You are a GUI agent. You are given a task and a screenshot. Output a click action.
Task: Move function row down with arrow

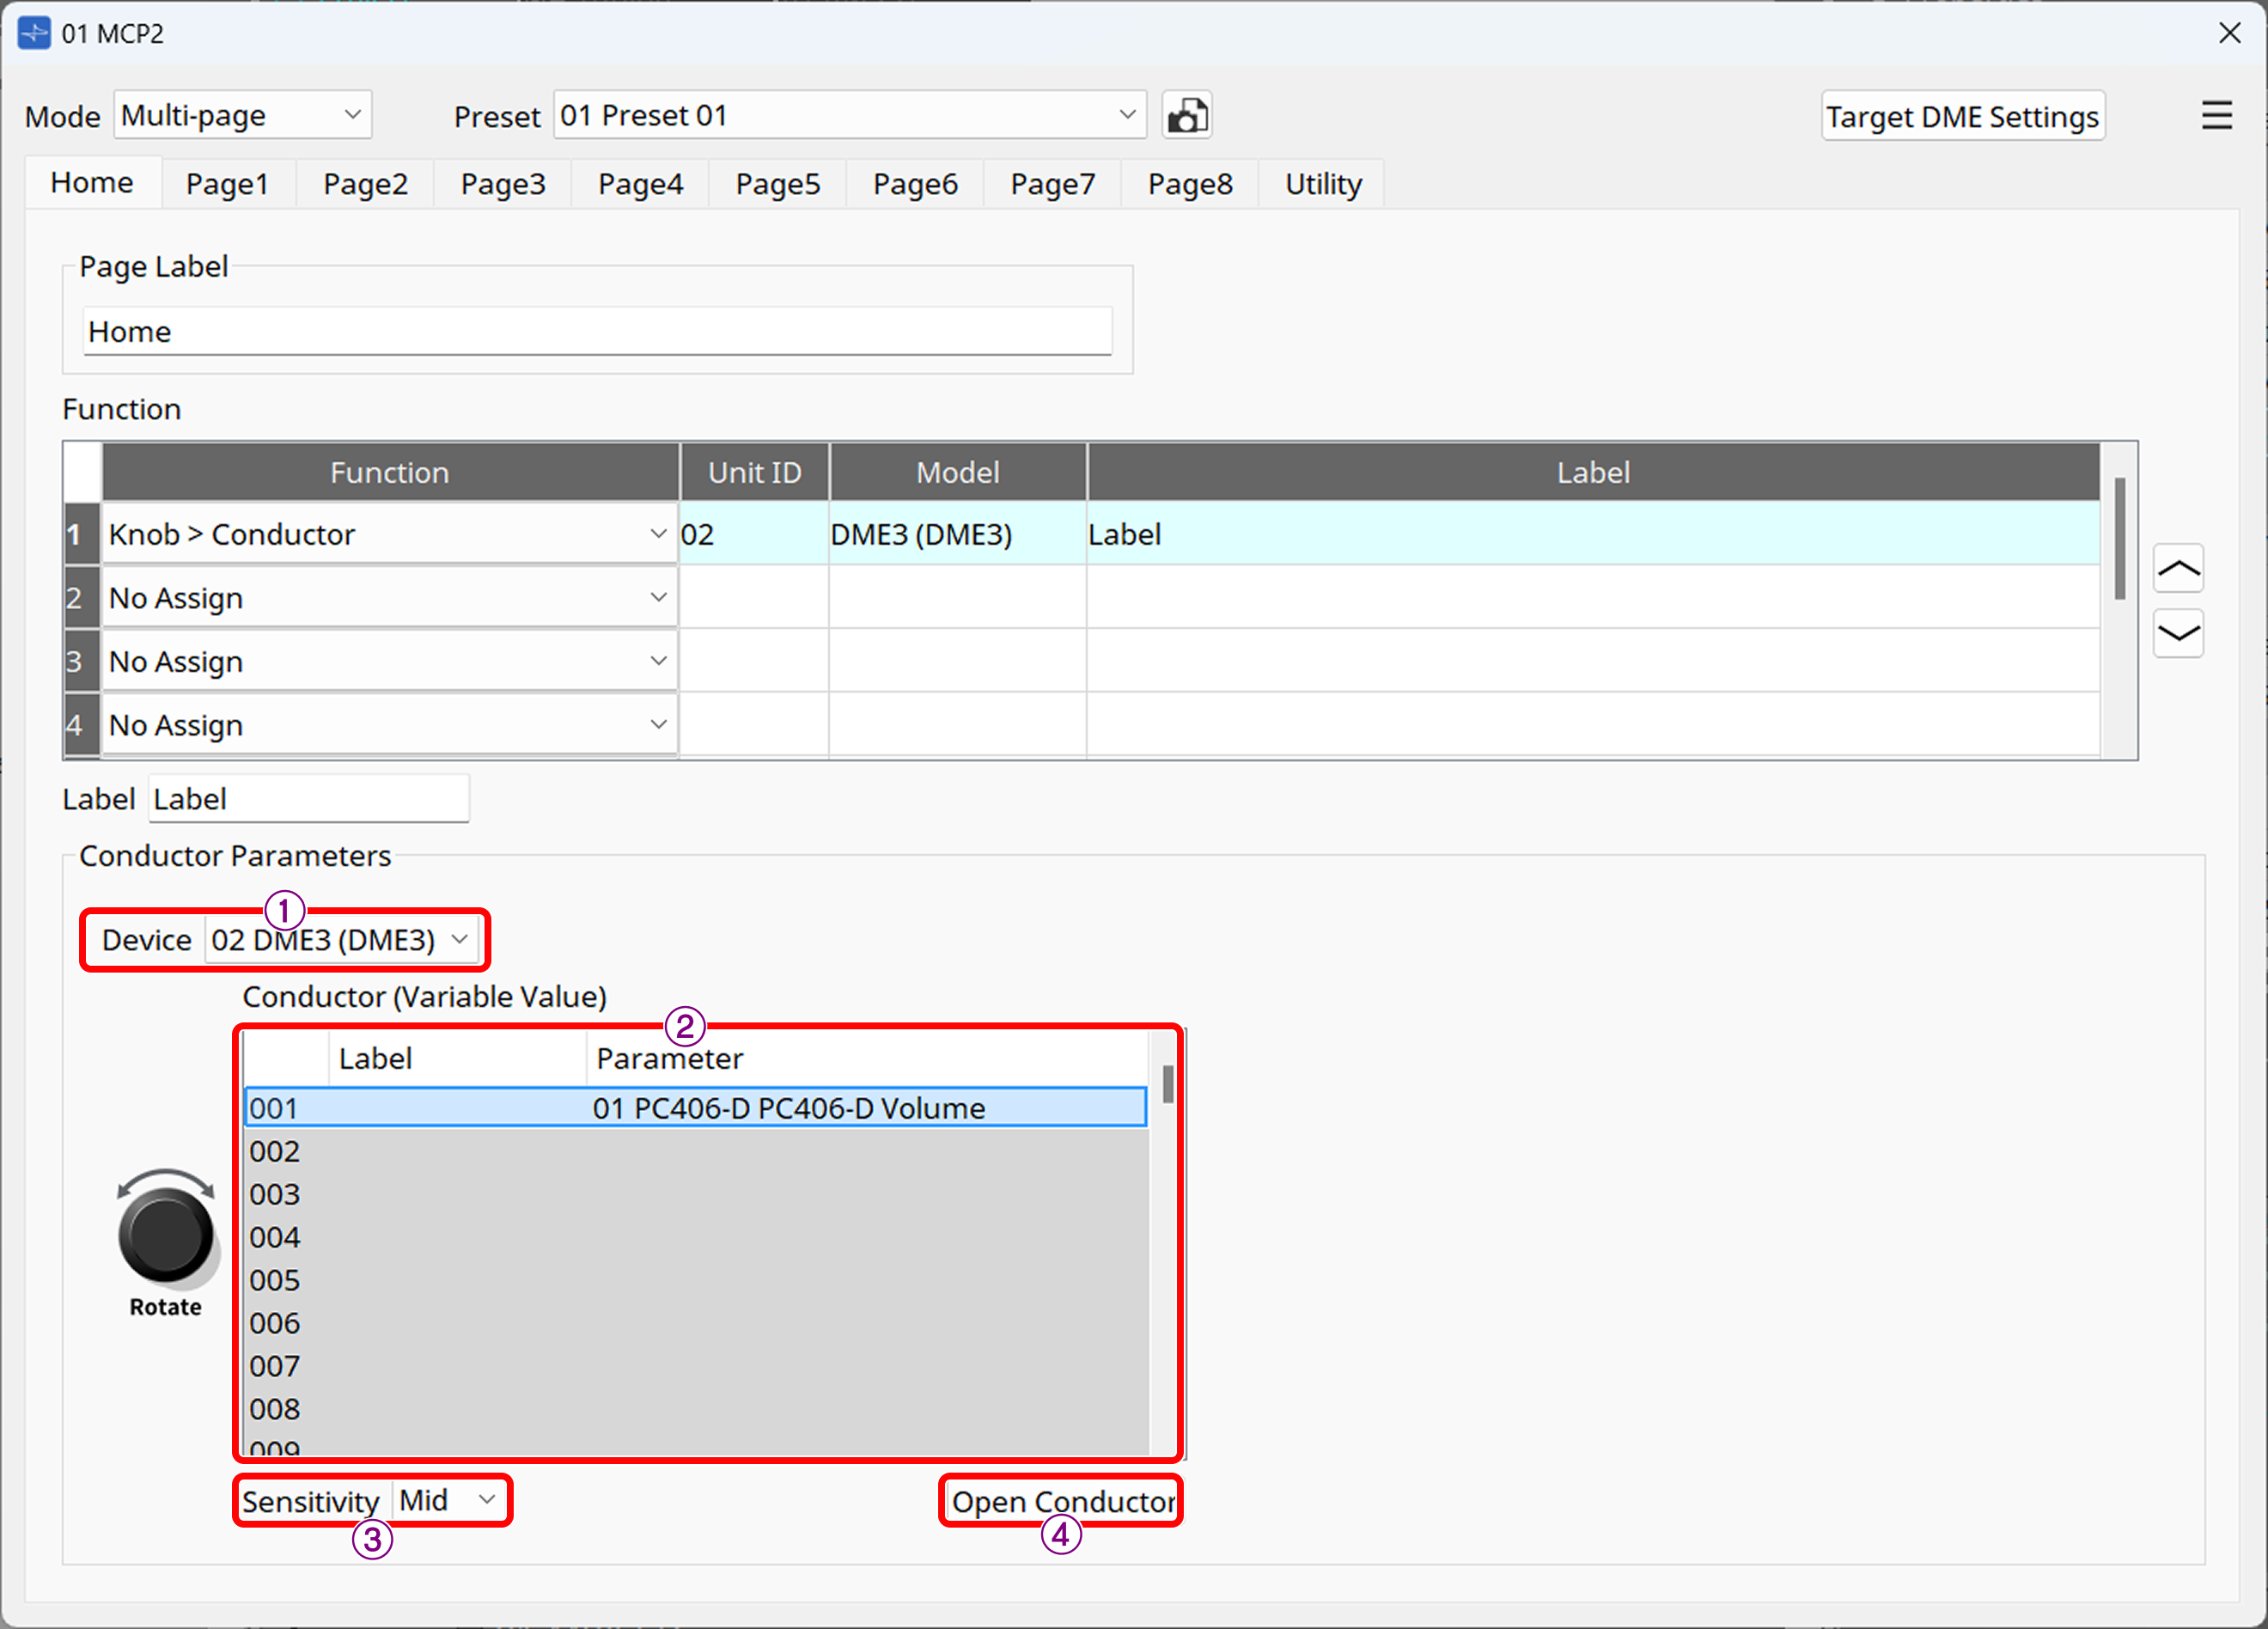[2178, 633]
